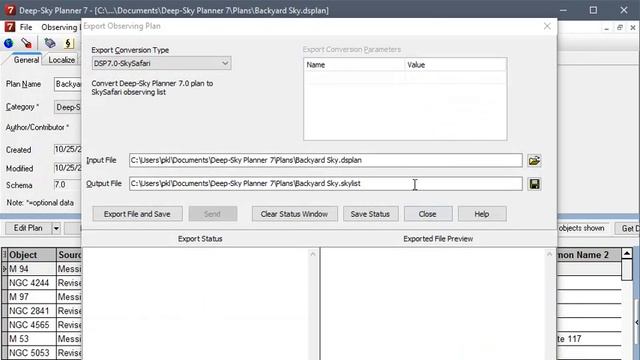Click the Output File path field
The width and height of the screenshot is (640, 360).
click(325, 184)
